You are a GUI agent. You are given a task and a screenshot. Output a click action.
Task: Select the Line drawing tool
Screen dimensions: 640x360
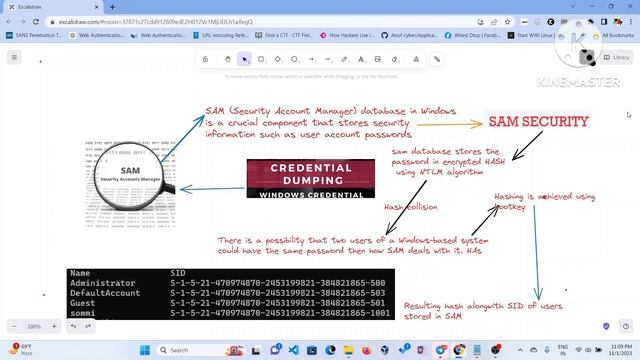(x=328, y=59)
